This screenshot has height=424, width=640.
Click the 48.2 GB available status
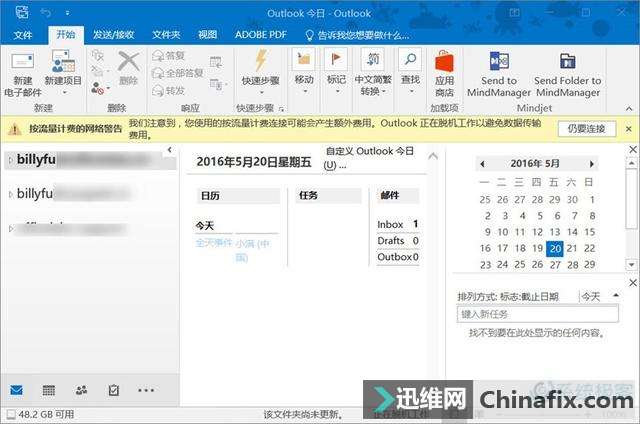tap(41, 415)
